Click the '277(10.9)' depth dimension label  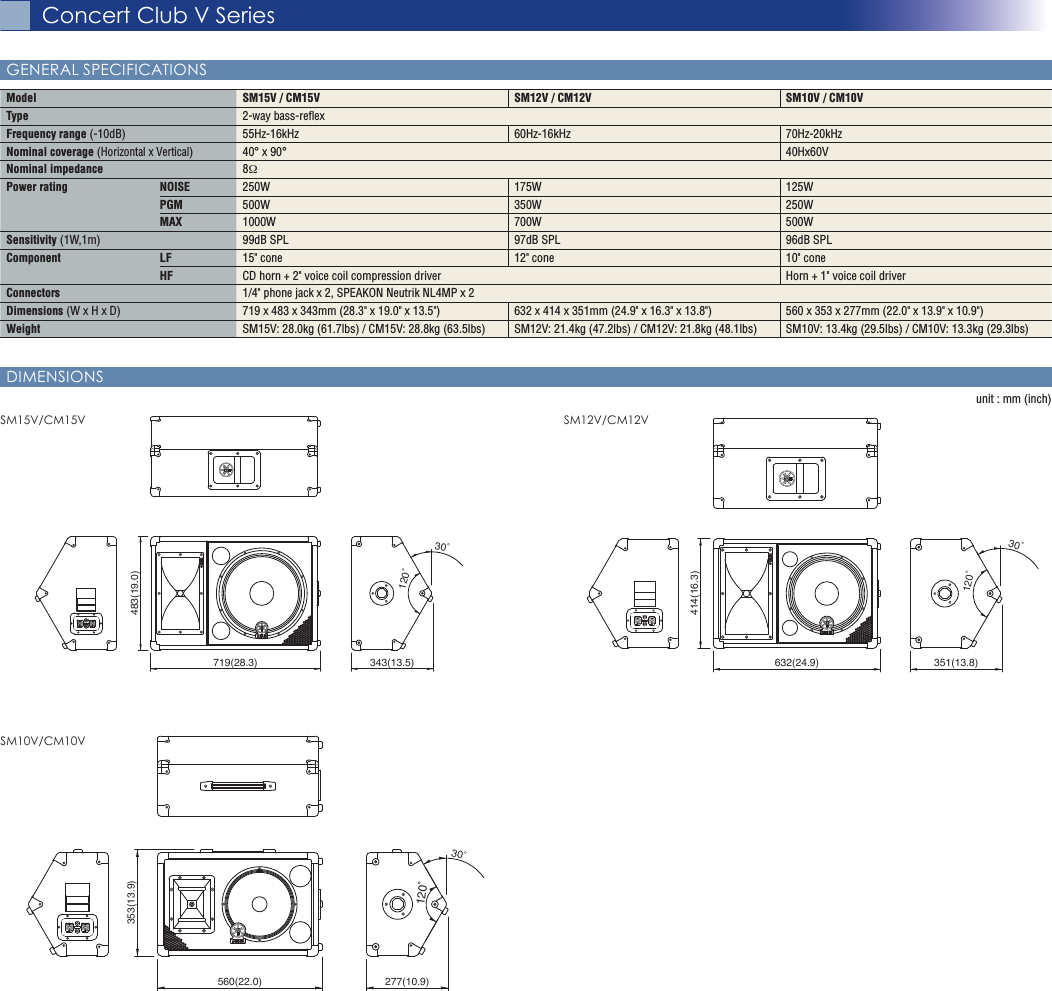point(407,982)
